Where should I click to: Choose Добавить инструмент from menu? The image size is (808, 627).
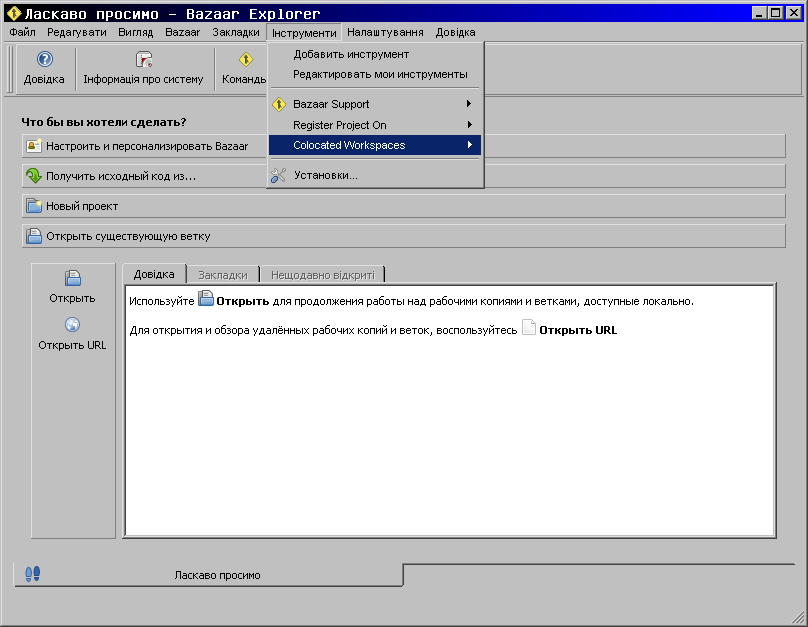tap(350, 54)
